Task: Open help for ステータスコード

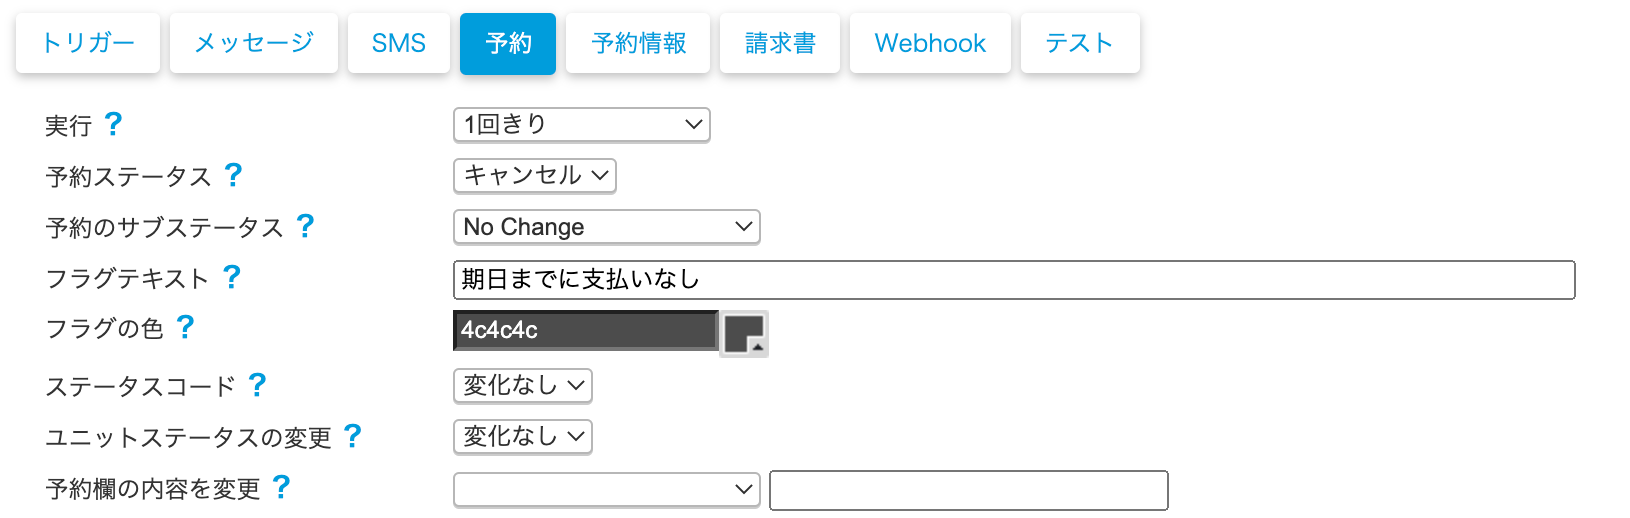Action: point(258,385)
